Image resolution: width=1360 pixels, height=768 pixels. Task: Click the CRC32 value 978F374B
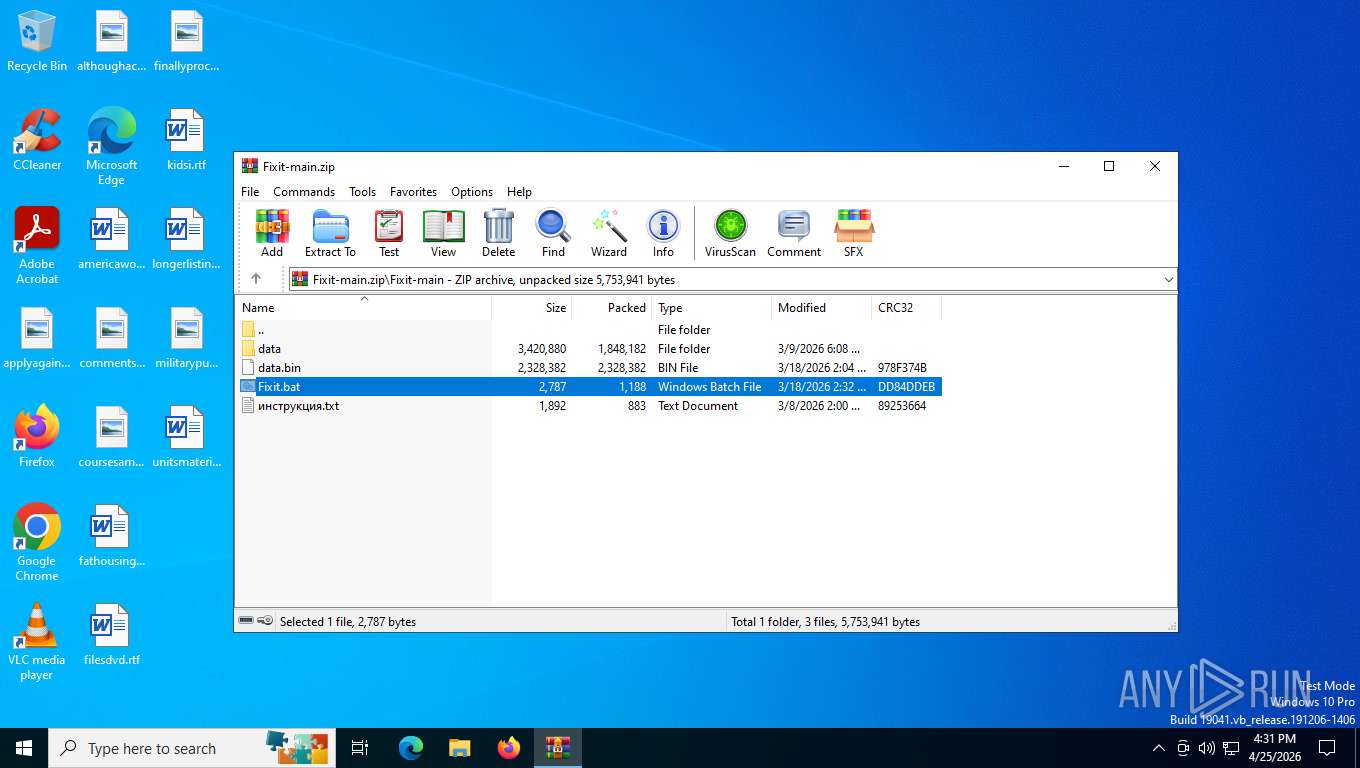click(x=902, y=368)
